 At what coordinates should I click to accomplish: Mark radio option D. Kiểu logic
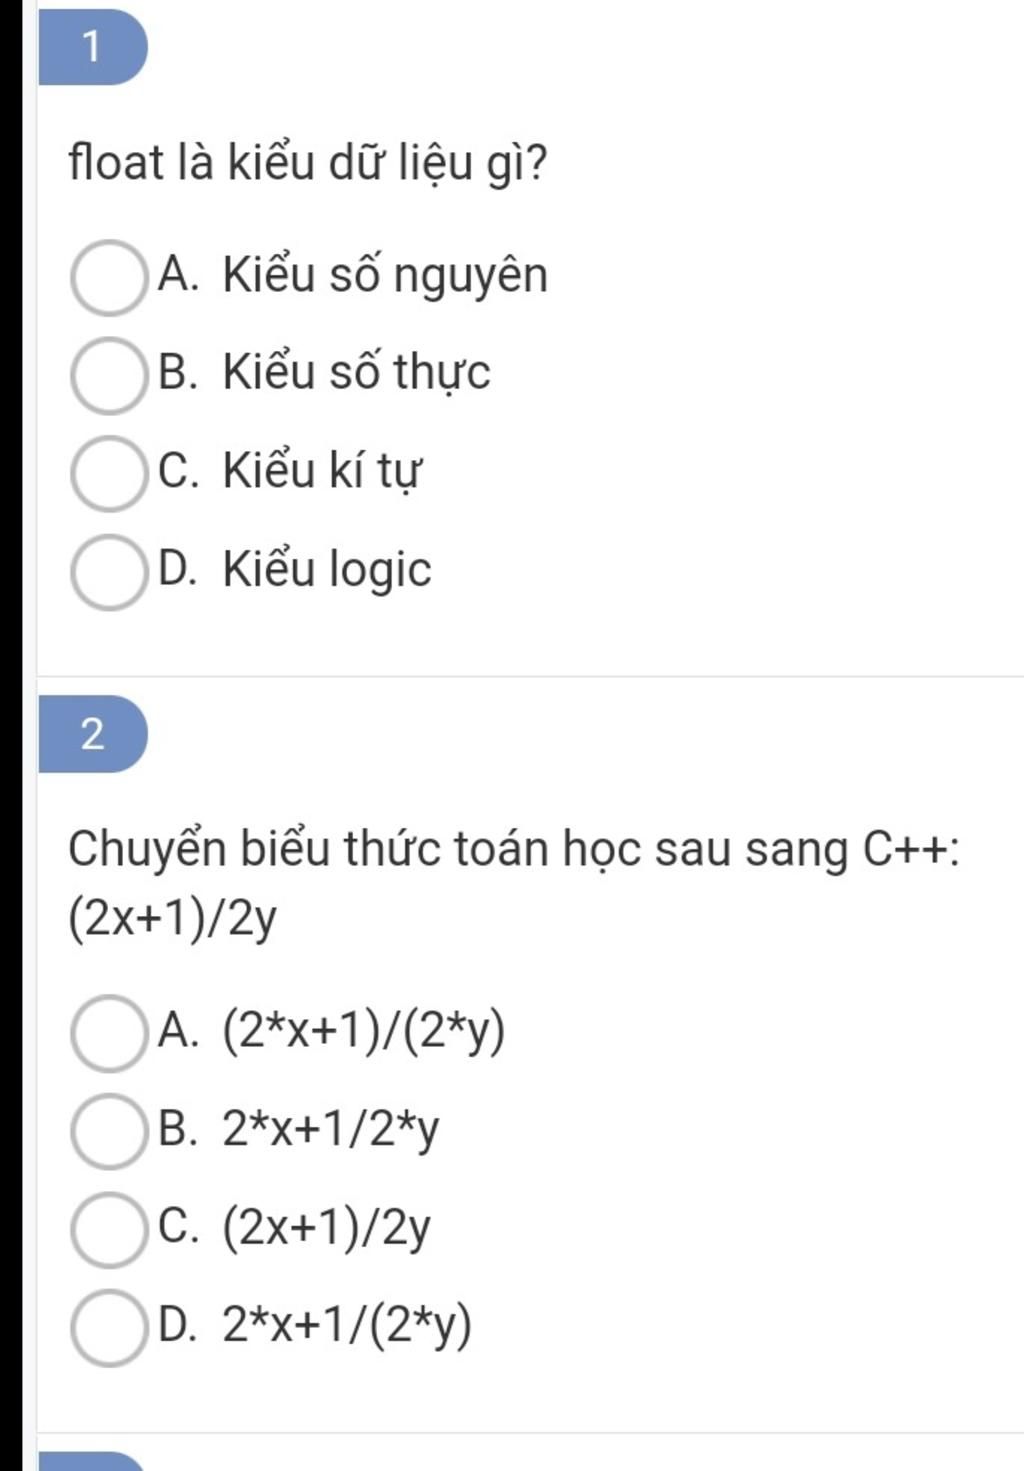108,571
